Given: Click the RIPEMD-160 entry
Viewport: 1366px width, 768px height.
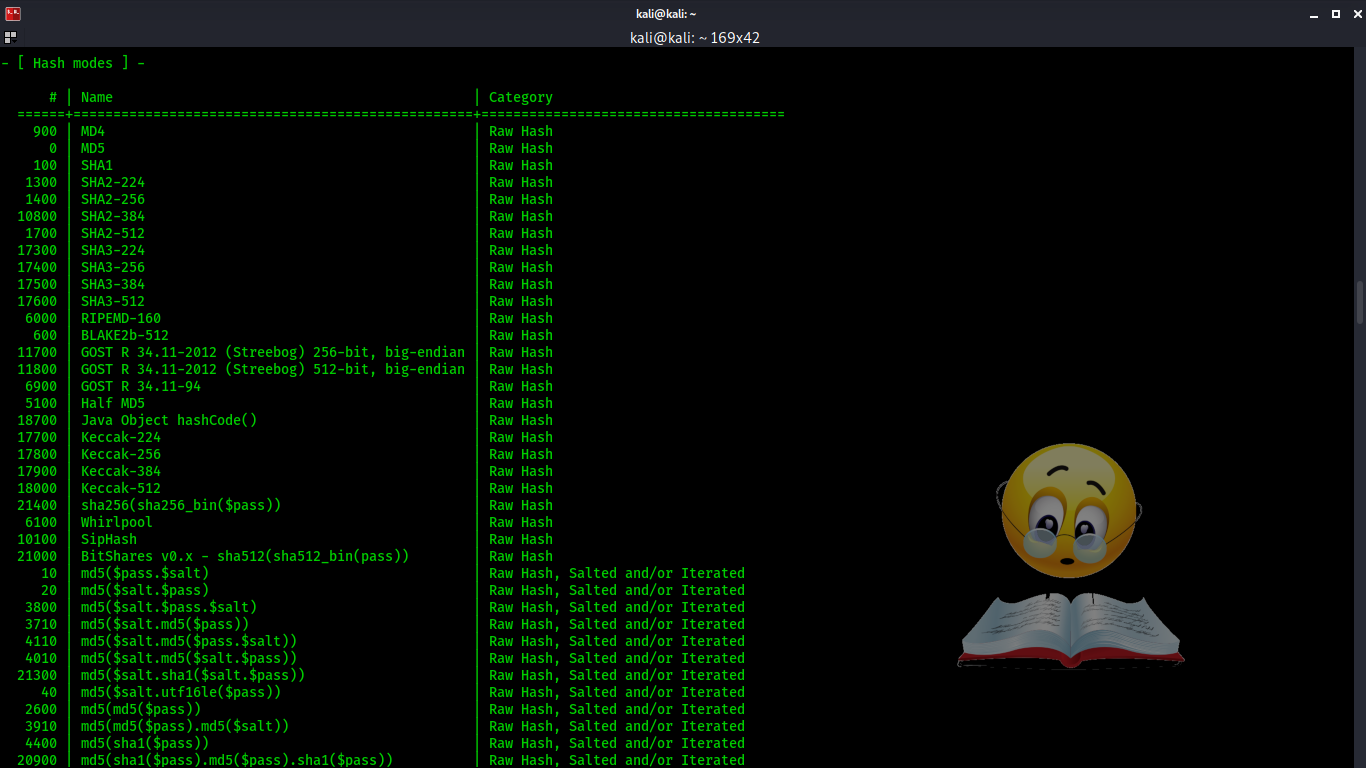Looking at the screenshot, I should coord(121,318).
